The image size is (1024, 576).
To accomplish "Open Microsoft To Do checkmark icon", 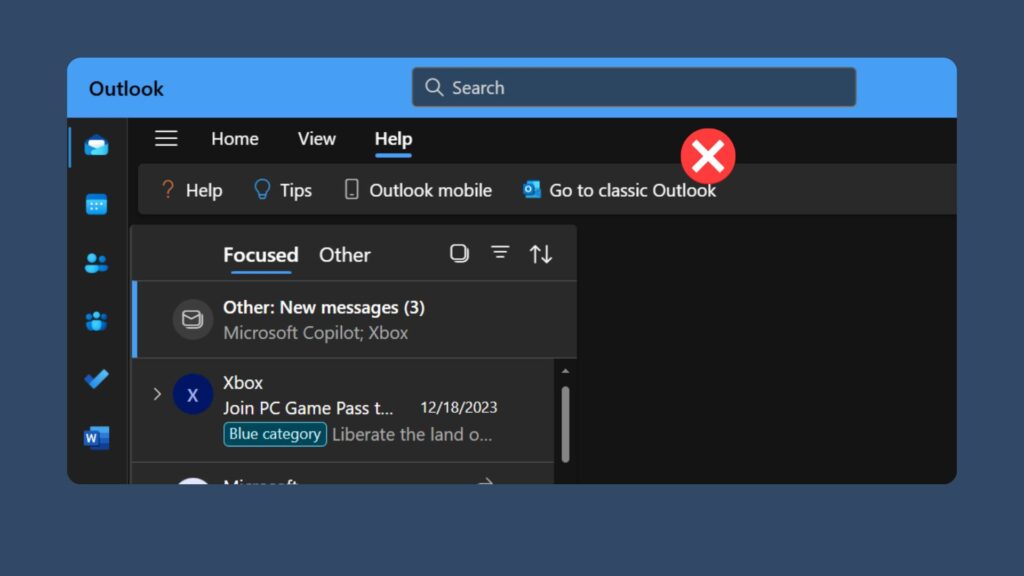I will (96, 379).
